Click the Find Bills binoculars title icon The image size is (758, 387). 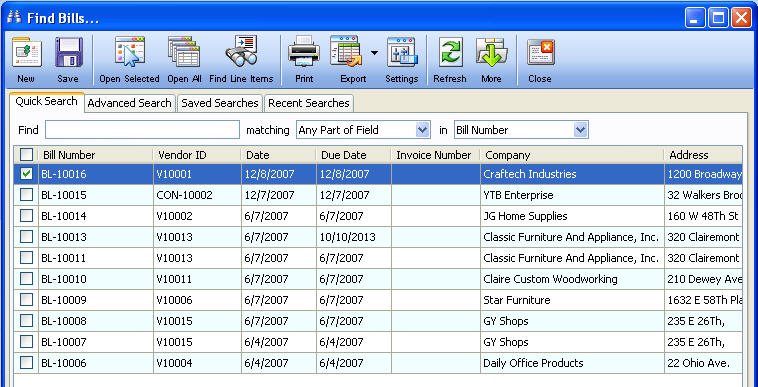(14, 17)
